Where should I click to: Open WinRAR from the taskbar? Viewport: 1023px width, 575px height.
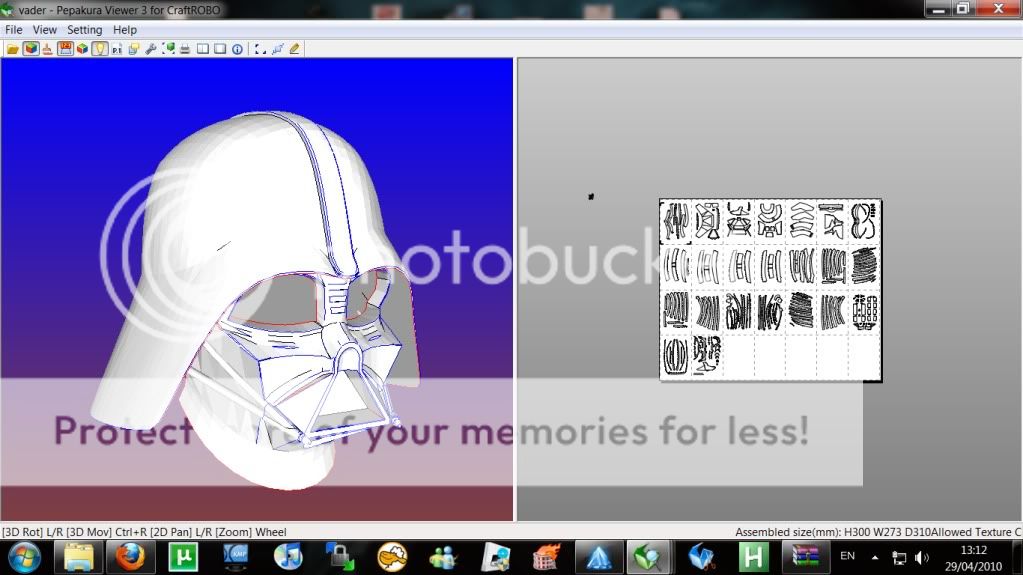[805, 558]
